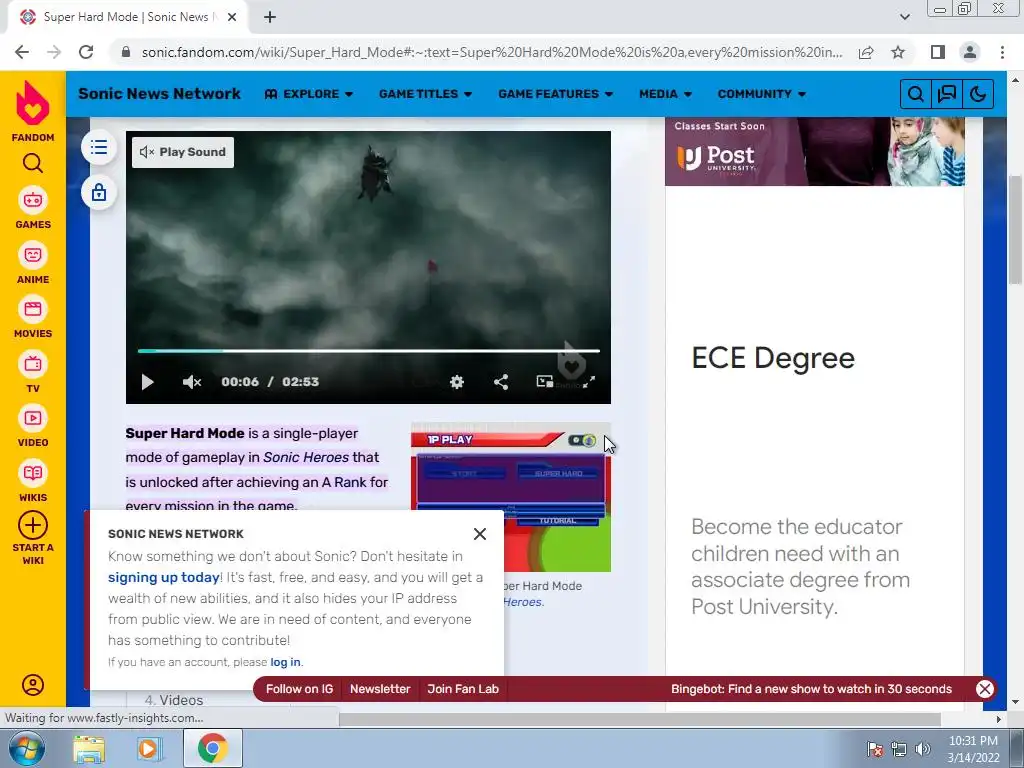
Task: Open the Sonic Heroes link in text
Action: 306,457
